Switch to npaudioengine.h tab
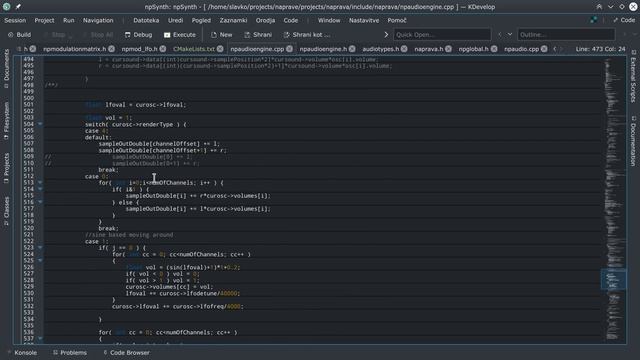Viewport: 640px width, 360px height. click(323, 49)
